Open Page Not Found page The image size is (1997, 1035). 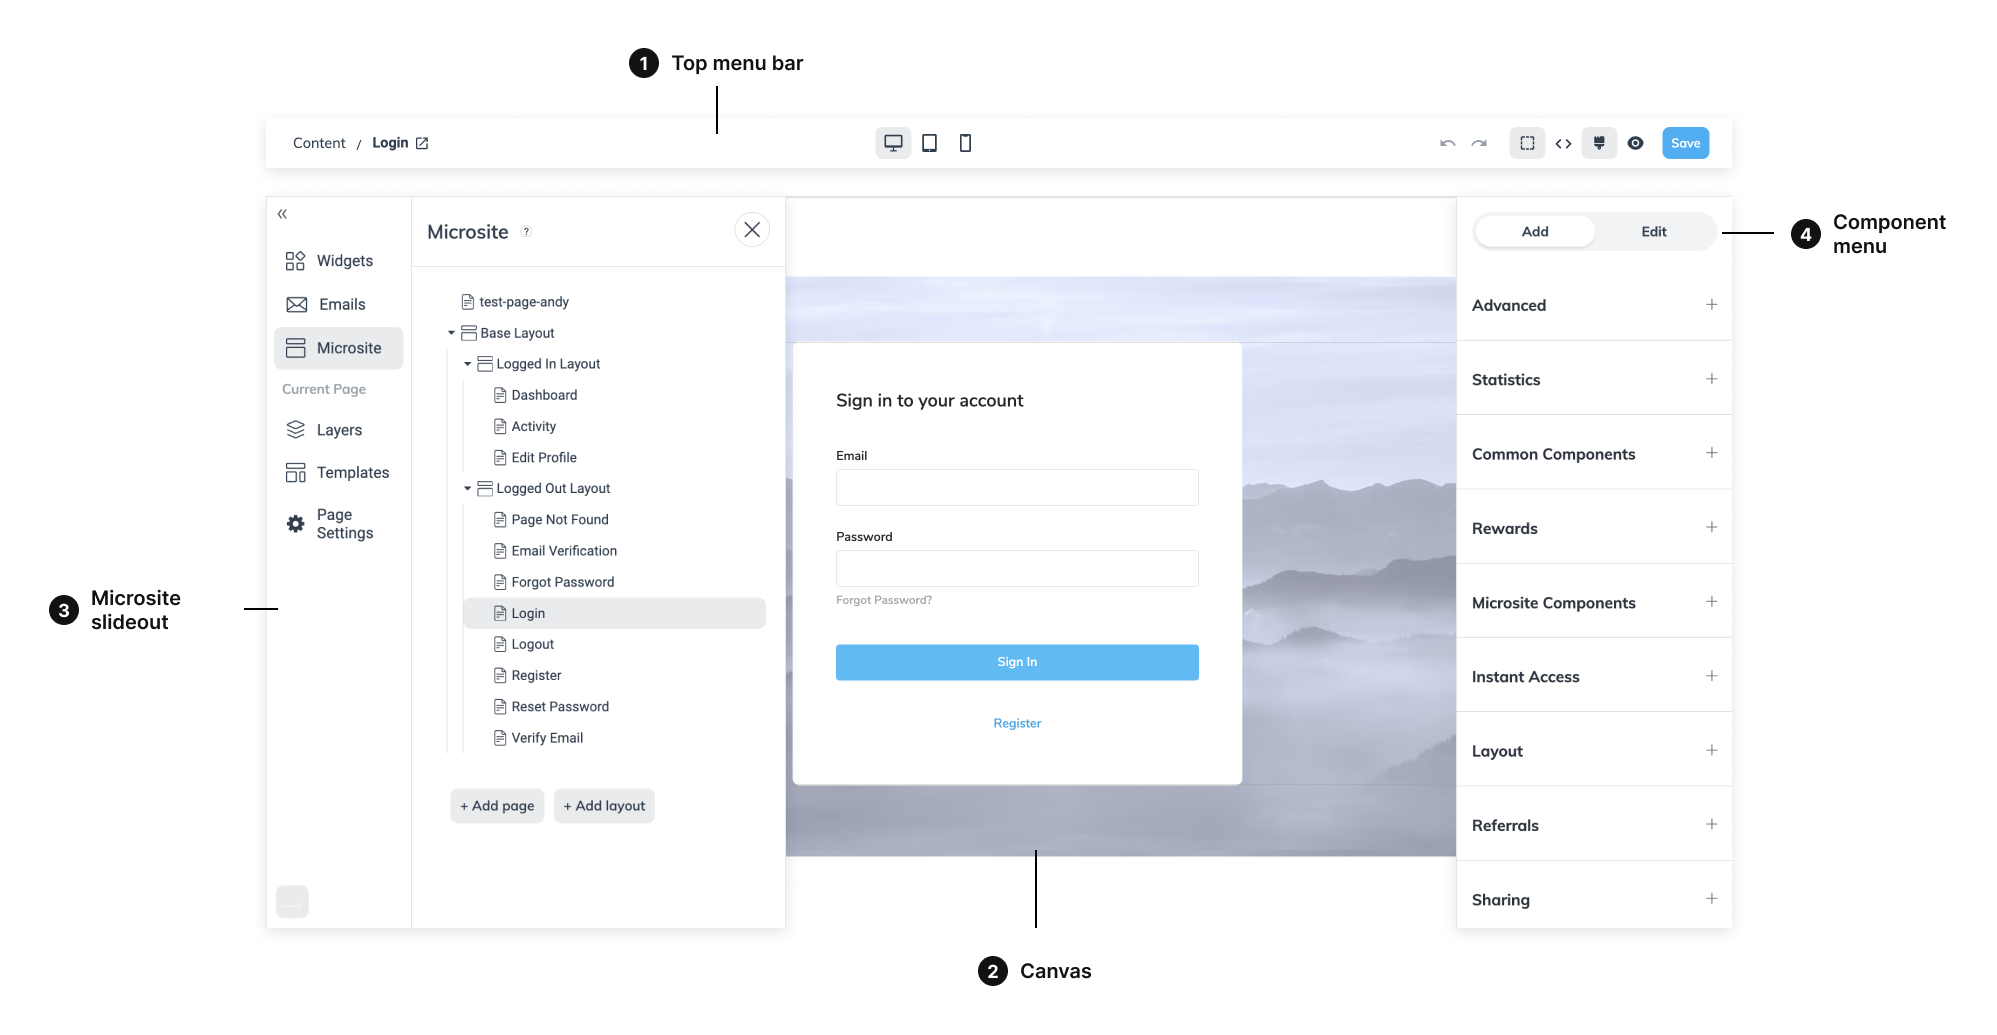[551, 519]
